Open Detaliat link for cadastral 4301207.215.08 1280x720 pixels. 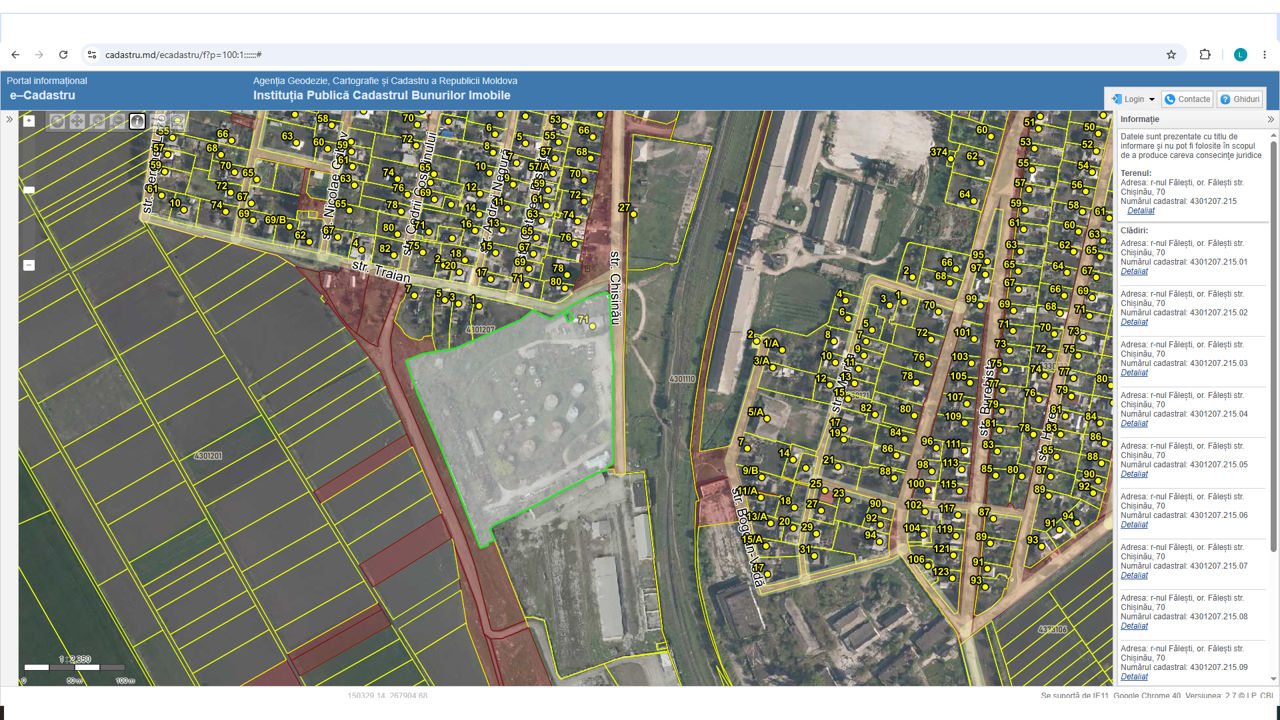pos(1134,626)
